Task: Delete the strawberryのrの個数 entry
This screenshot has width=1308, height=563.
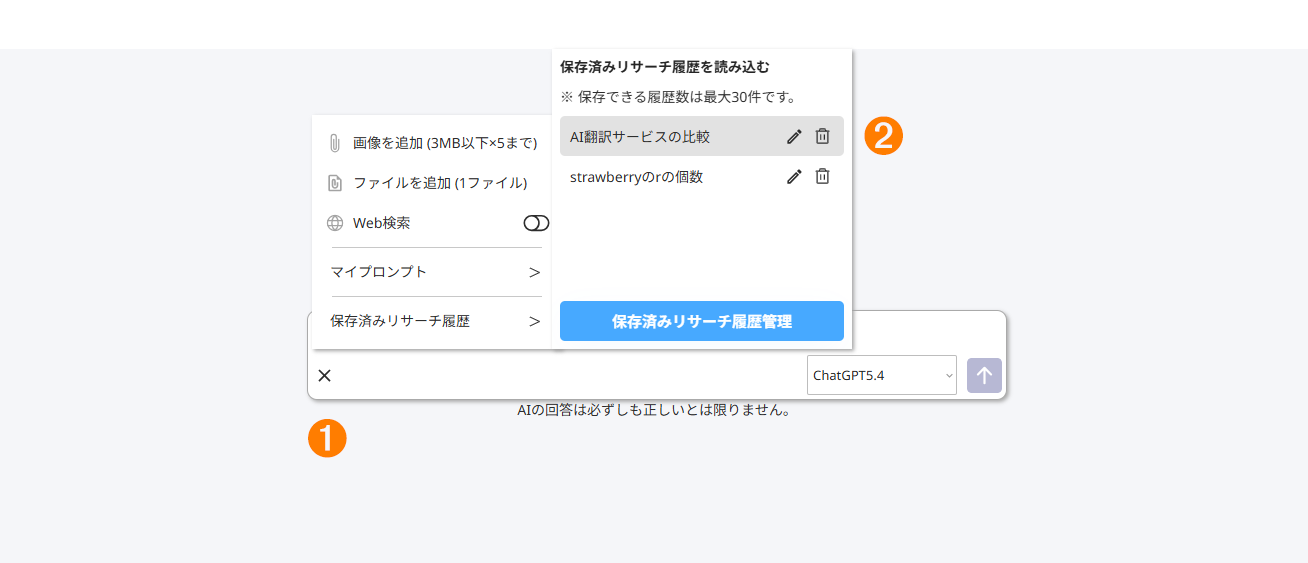Action: click(x=822, y=176)
